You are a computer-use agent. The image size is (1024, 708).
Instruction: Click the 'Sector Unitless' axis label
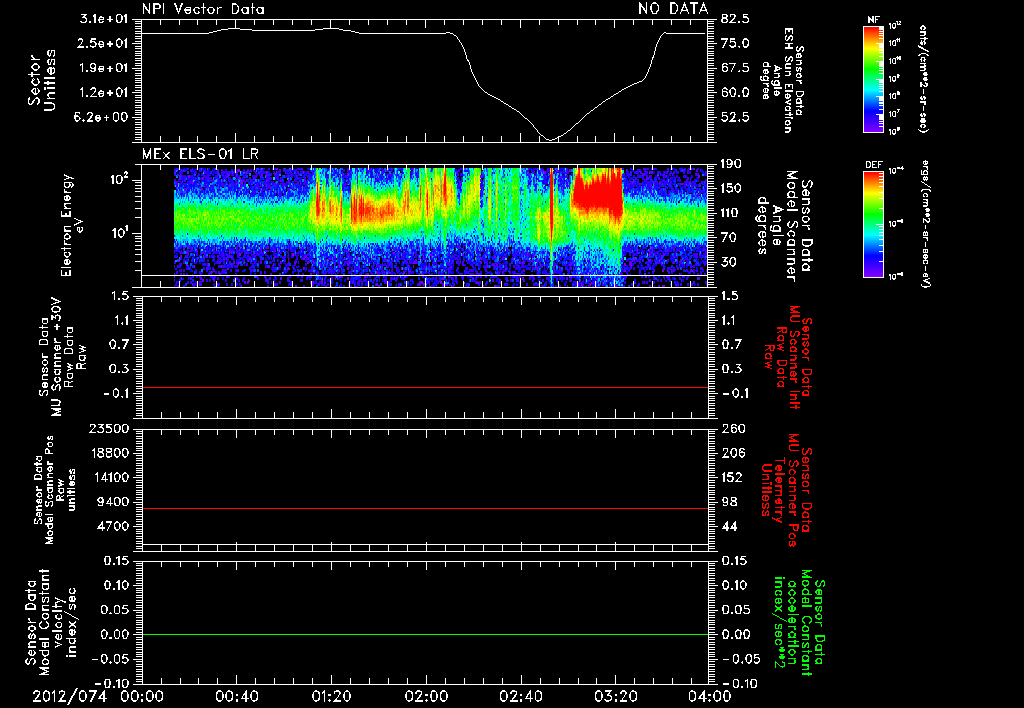tap(42, 80)
